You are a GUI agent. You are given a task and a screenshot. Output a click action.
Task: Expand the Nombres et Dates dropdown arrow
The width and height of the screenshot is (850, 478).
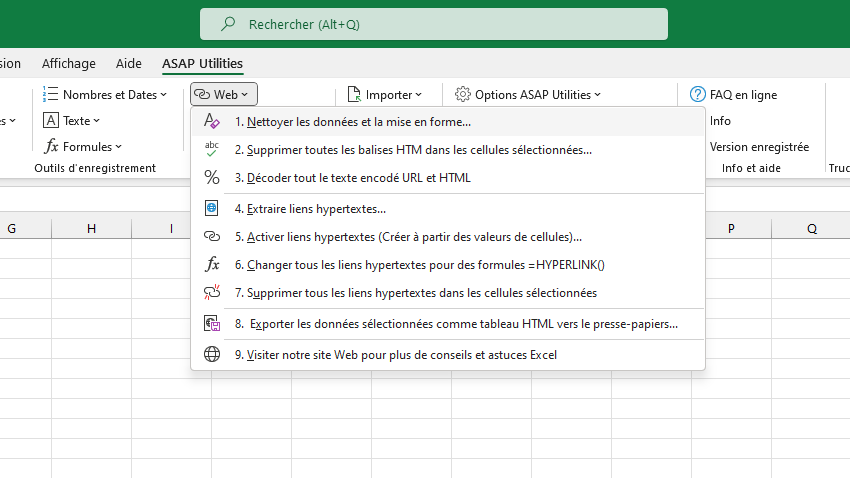point(163,95)
